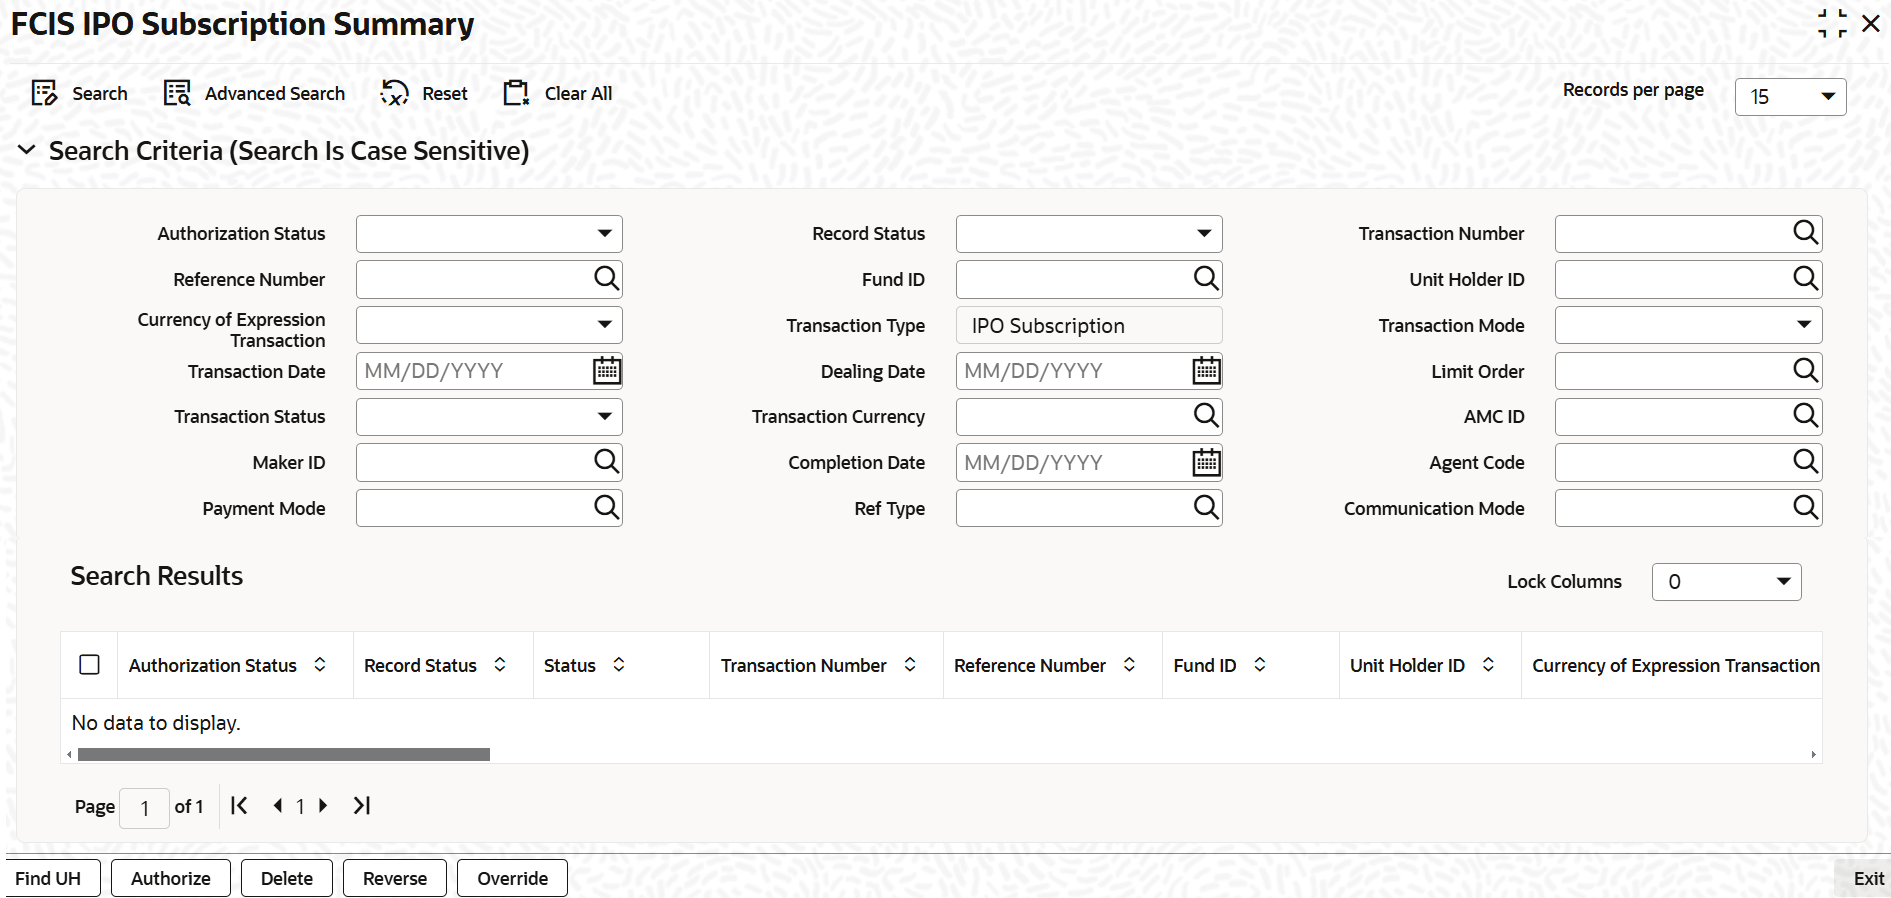Sort by Status column
1891x898 pixels.
coord(619,665)
